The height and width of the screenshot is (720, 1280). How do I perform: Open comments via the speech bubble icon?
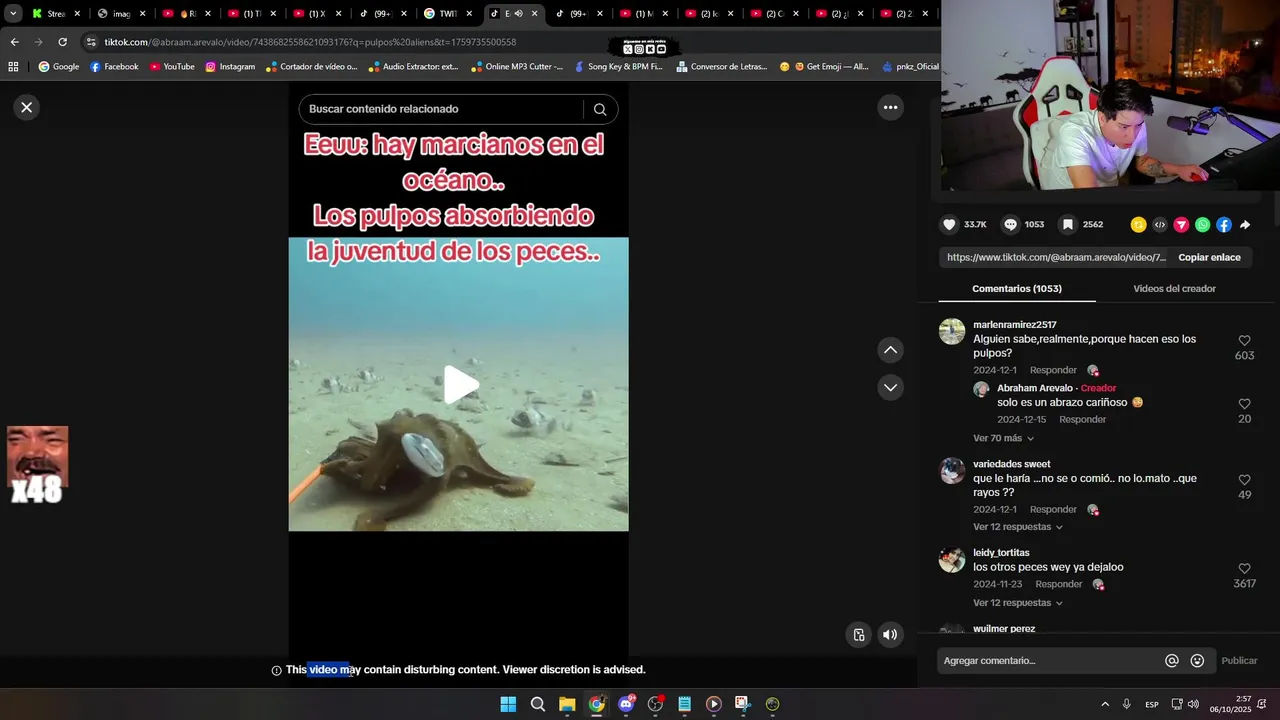pos(1010,225)
